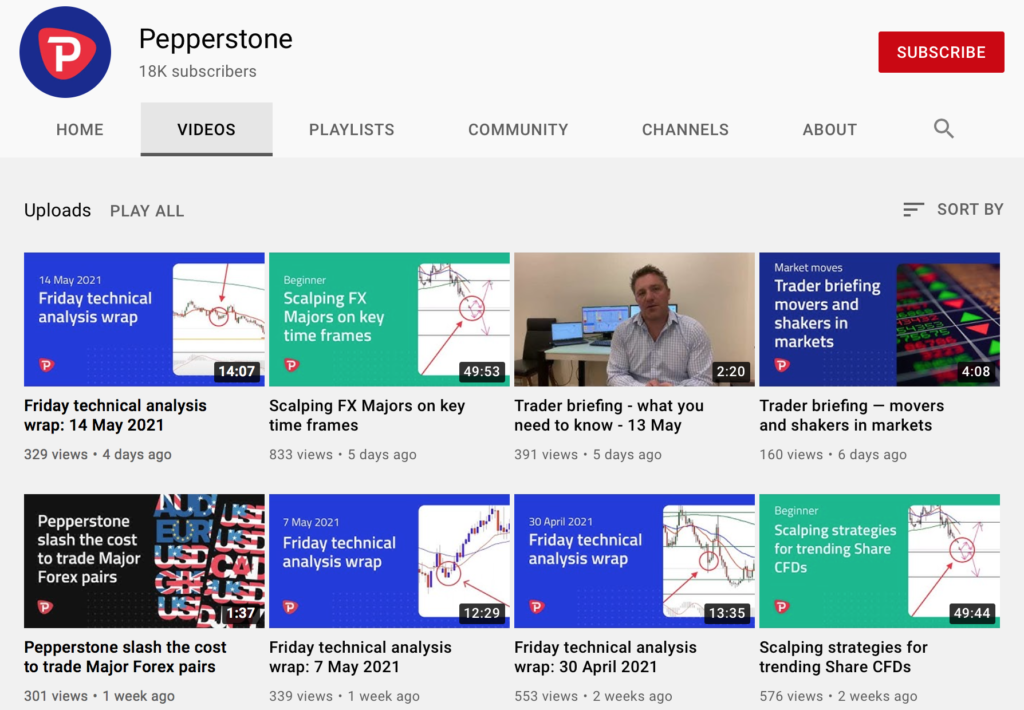Click the 14:07 duration badge
Viewport: 1024px width, 710px height.
(x=236, y=372)
